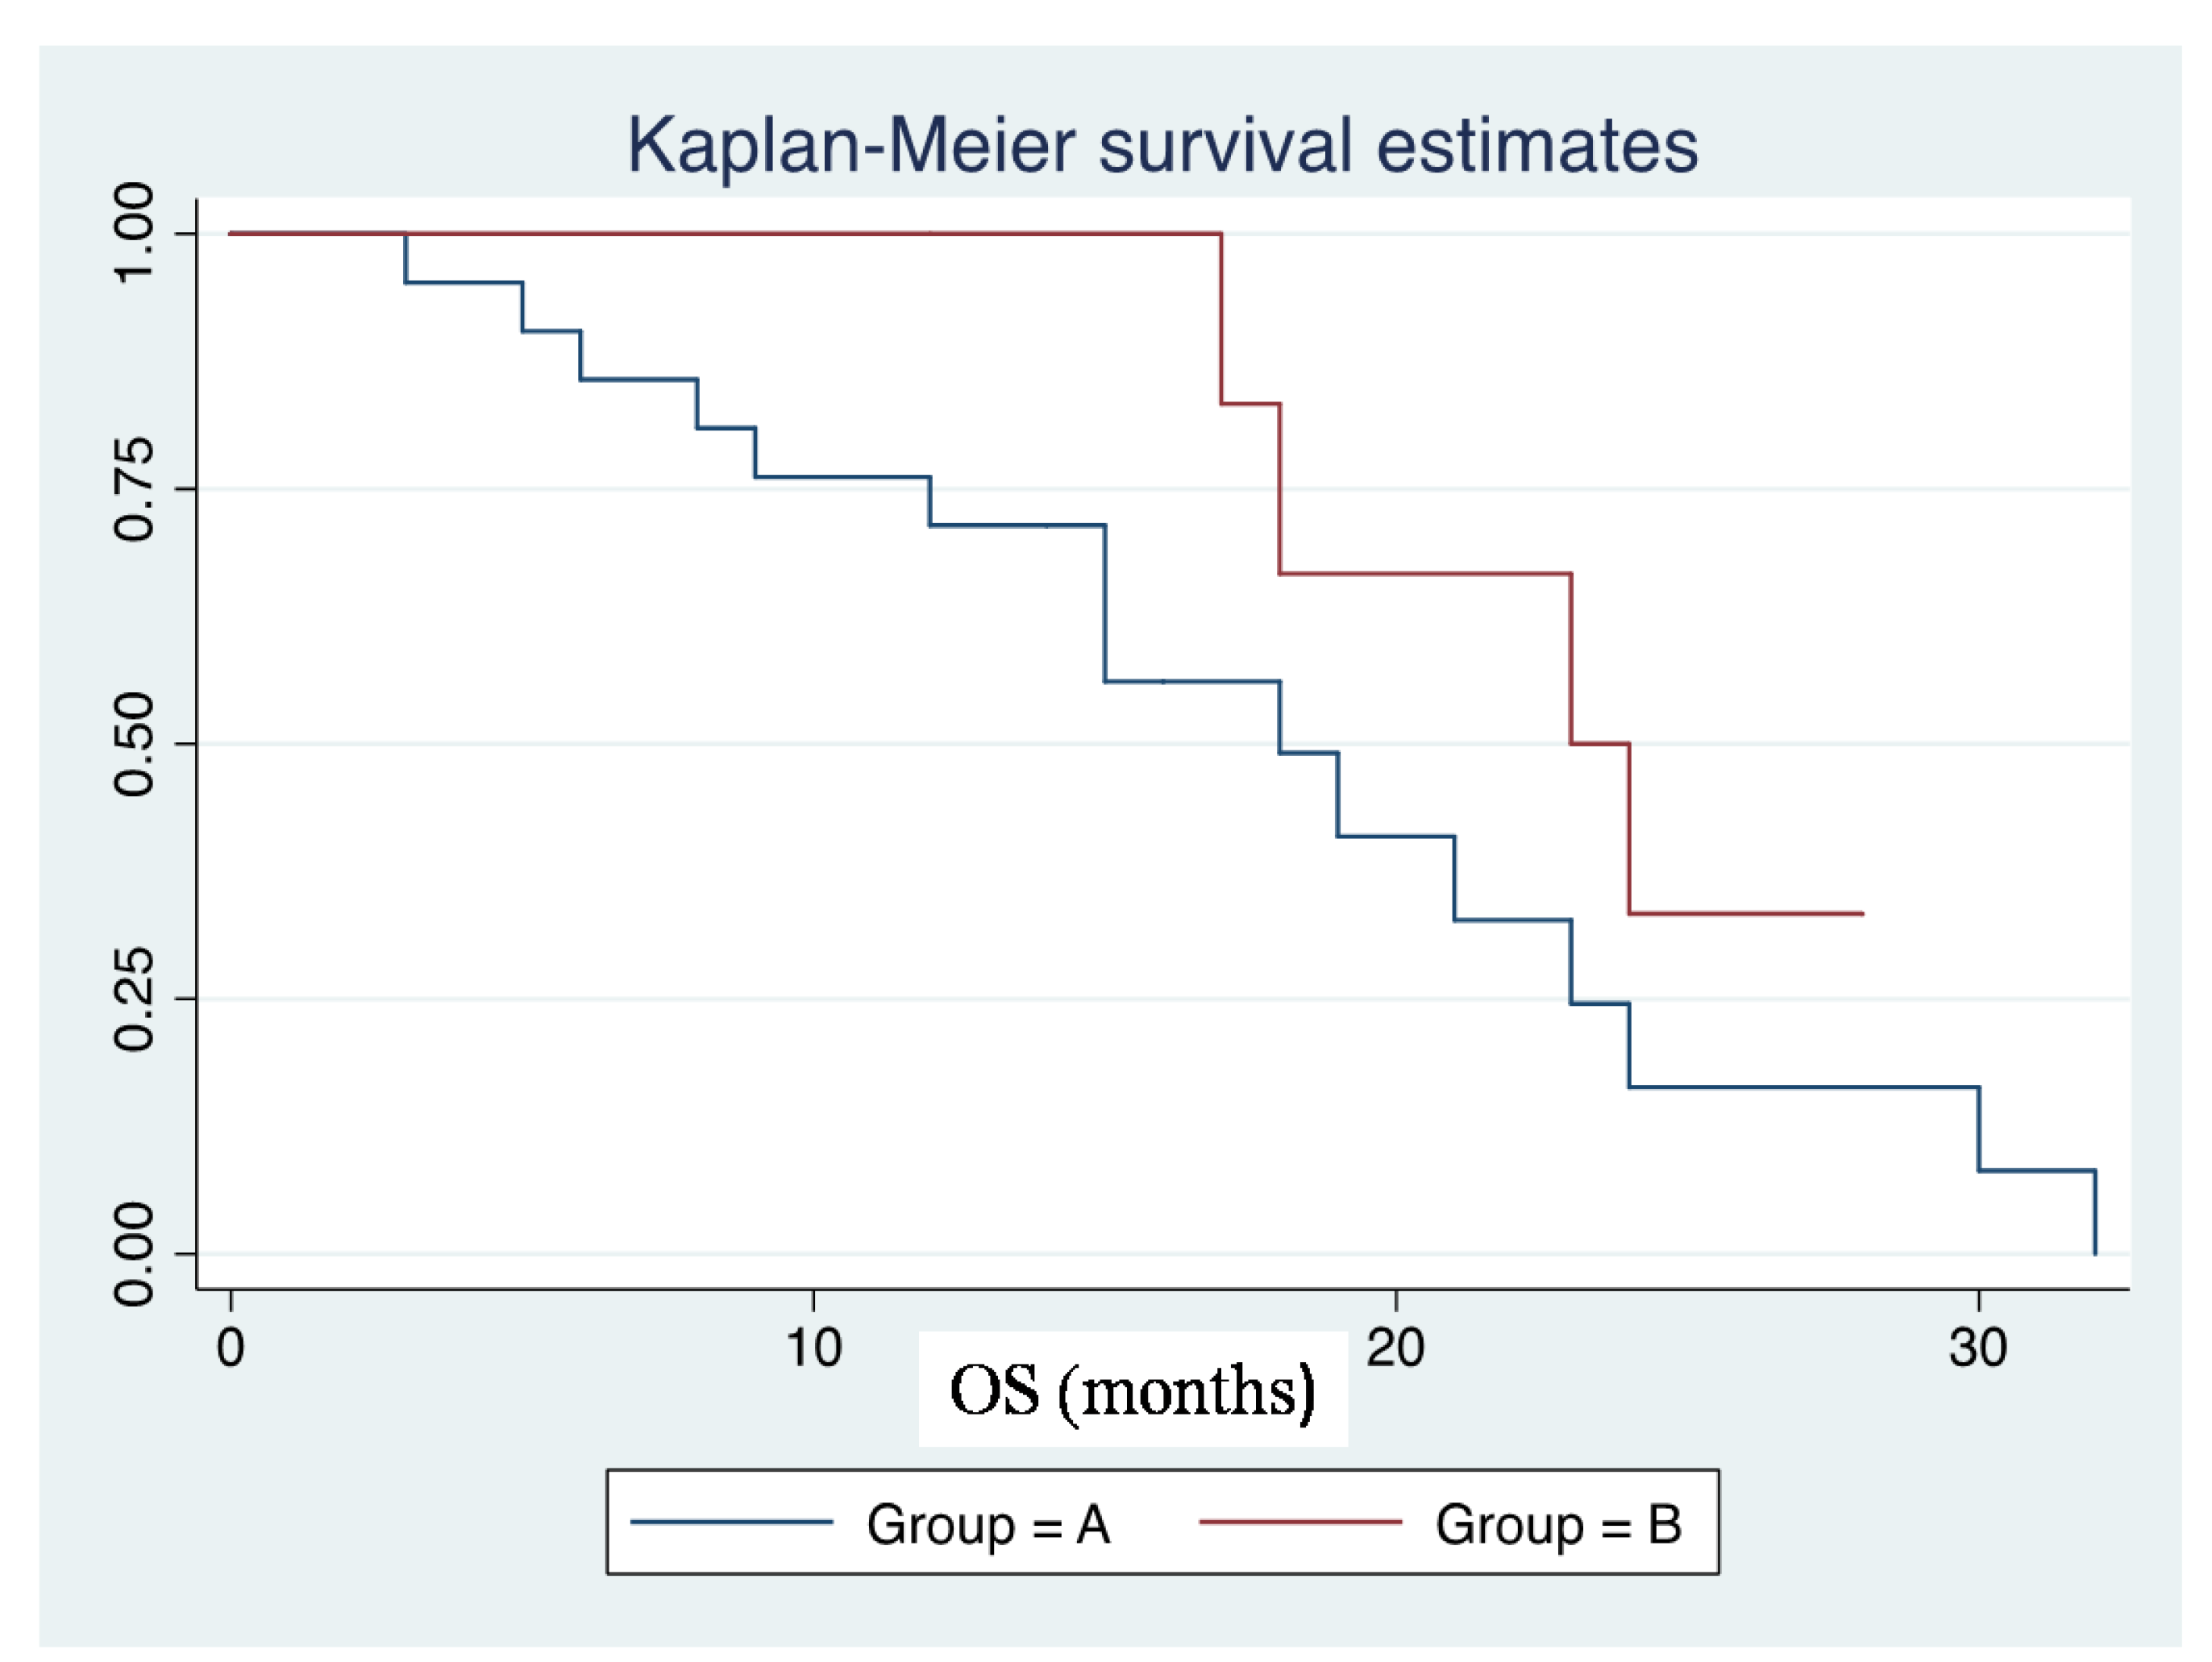Click the 0 tick label on x-axis
Screen dimensions: 2212x1662
coord(230,1348)
